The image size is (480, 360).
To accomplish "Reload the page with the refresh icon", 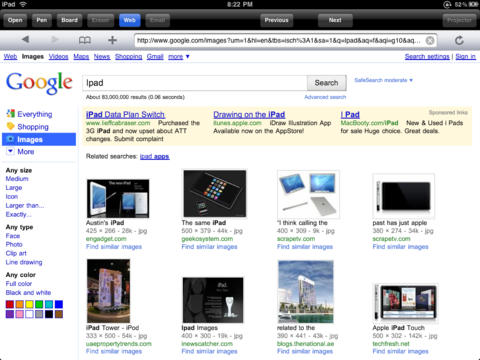I will click(x=459, y=40).
